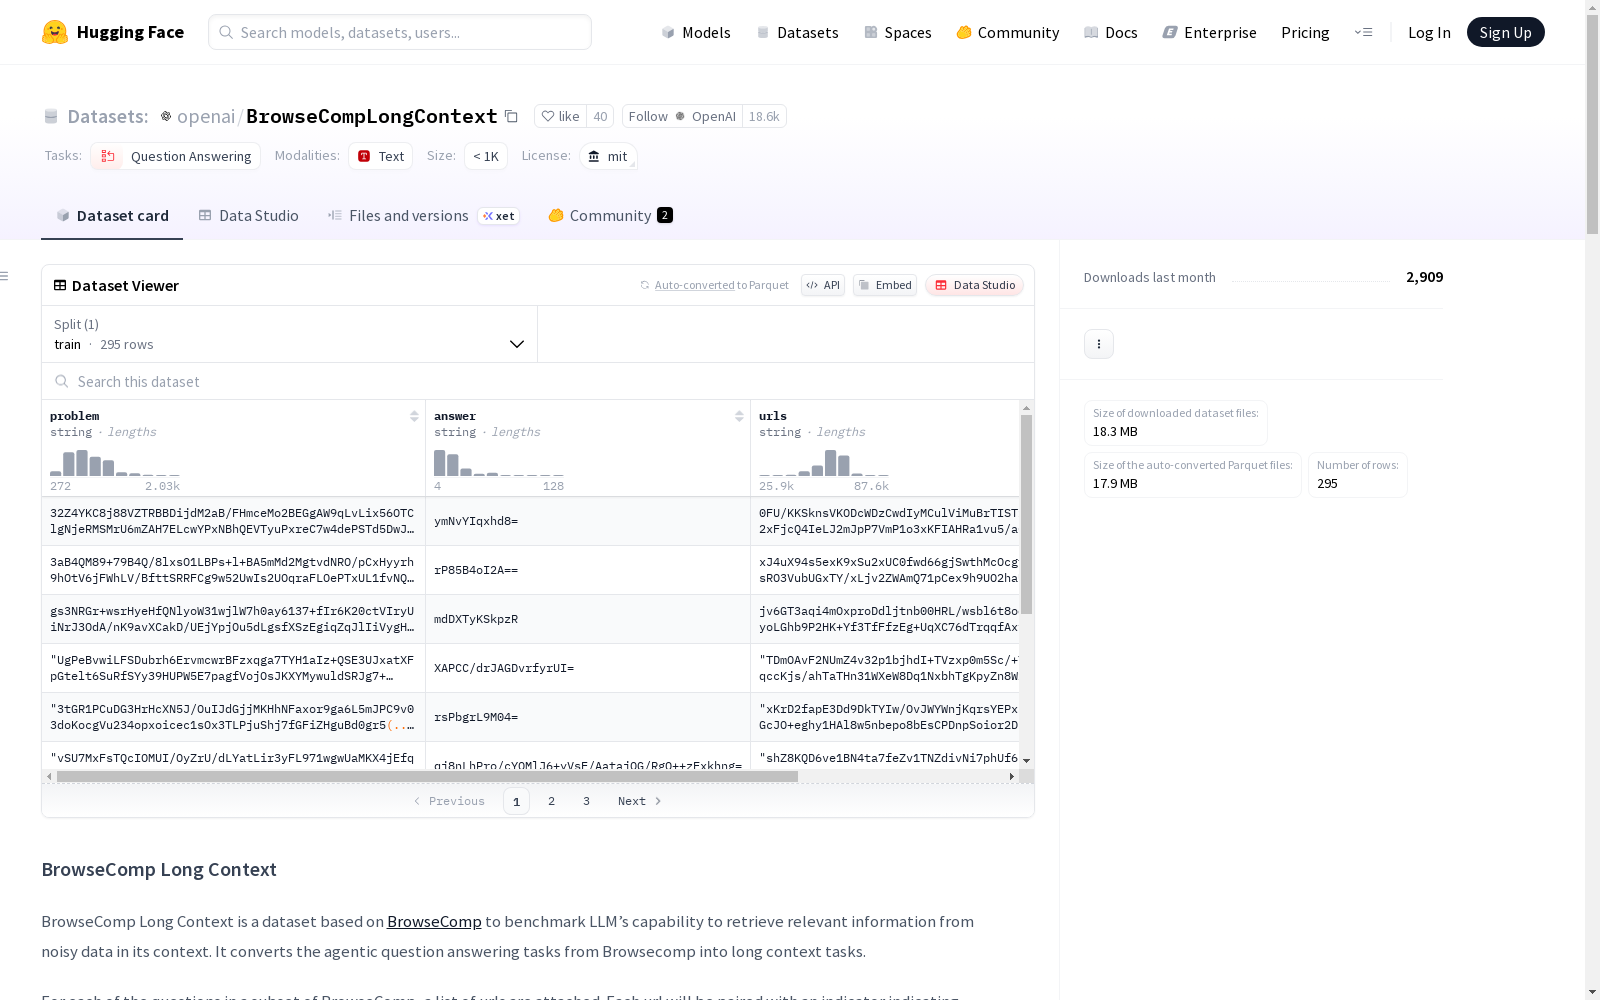1600x1000 pixels.
Task: Click the table horizontal scrollbar
Action: 427,776
